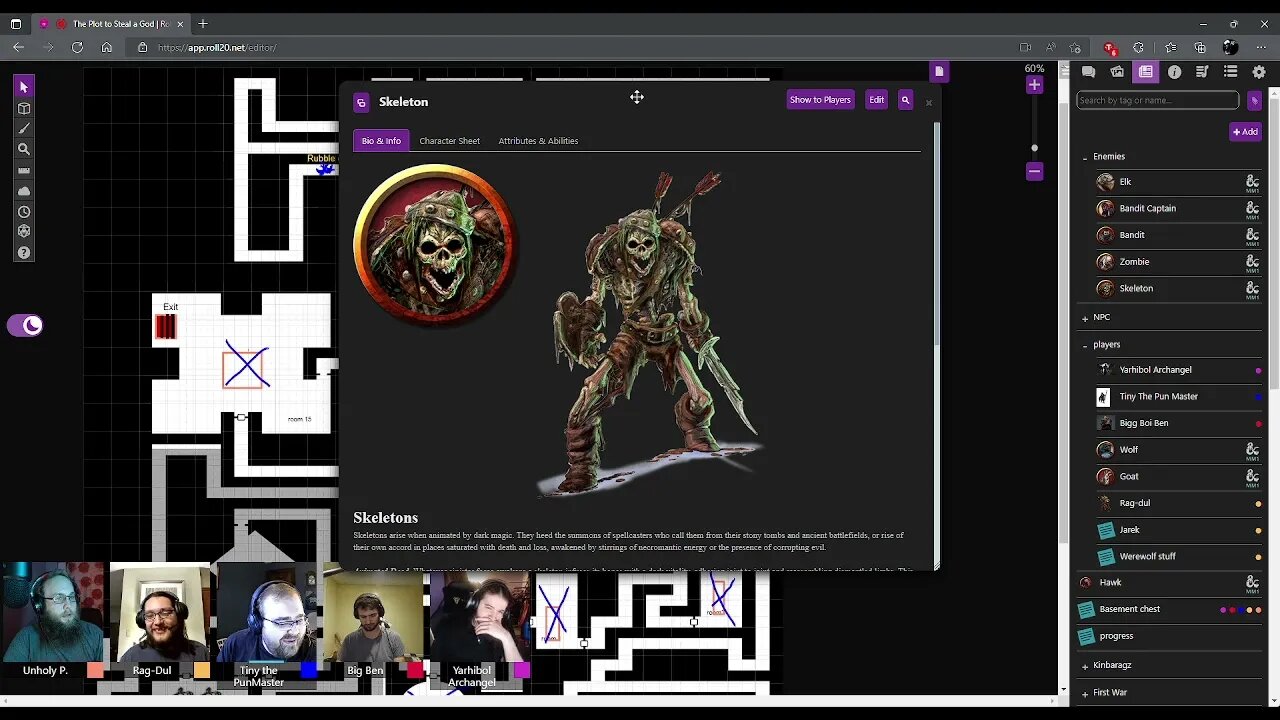Open the fog of war cloud tool

tap(24, 191)
